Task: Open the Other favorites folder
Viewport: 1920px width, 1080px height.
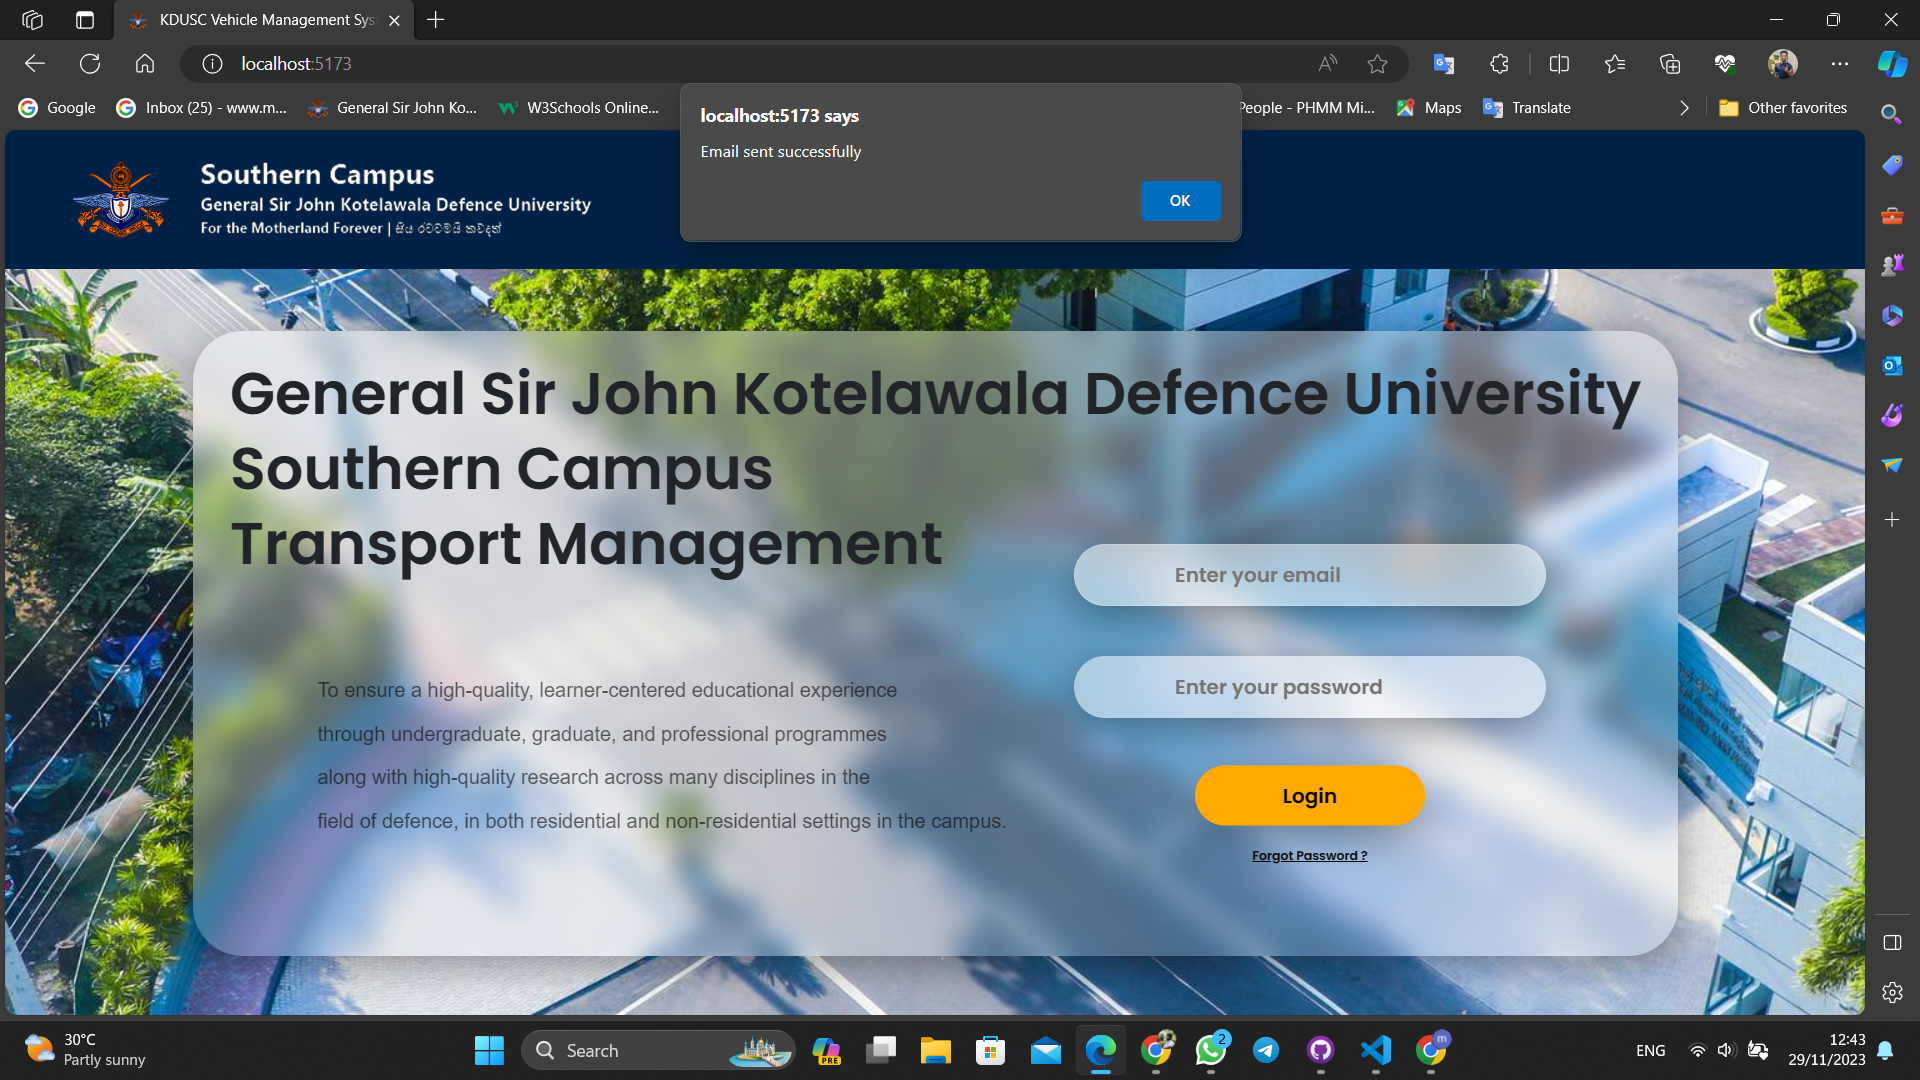Action: (x=1783, y=108)
